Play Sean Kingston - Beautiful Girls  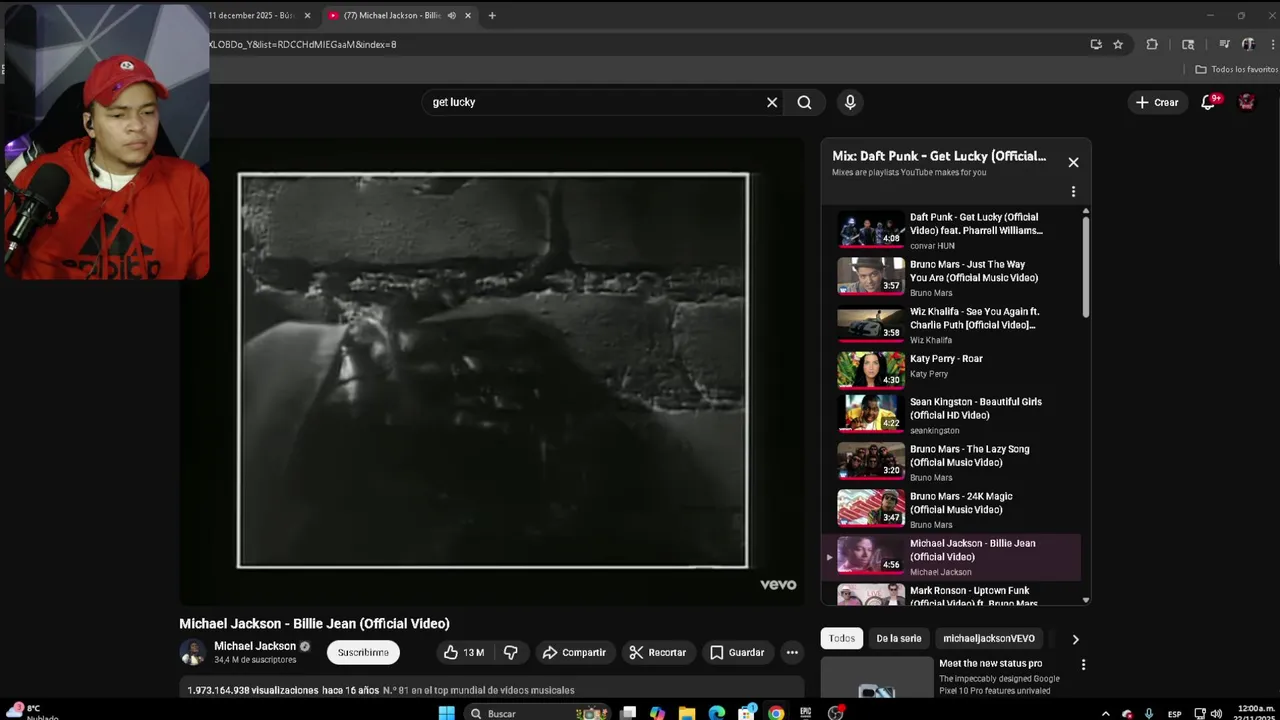pyautogui.click(x=951, y=415)
